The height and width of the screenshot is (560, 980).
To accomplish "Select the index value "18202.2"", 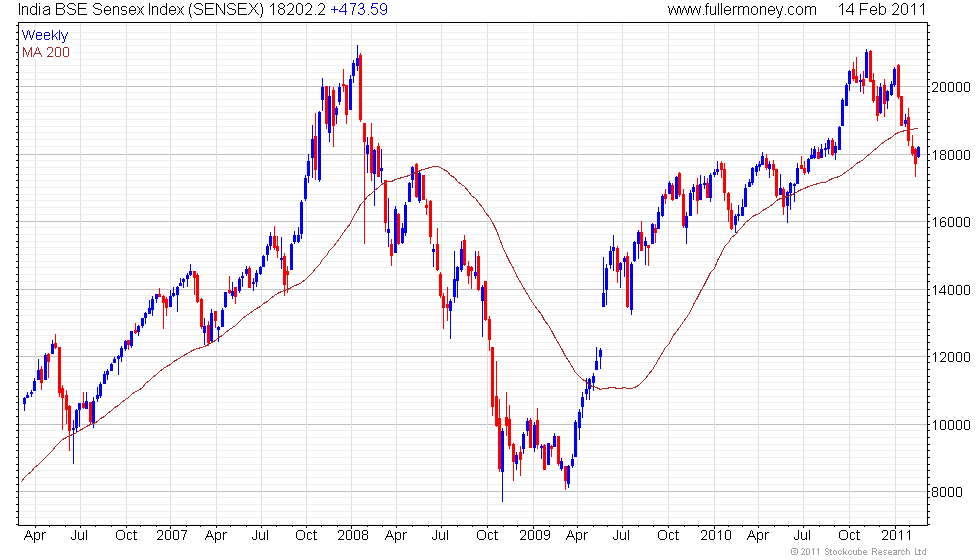I will tap(297, 9).
